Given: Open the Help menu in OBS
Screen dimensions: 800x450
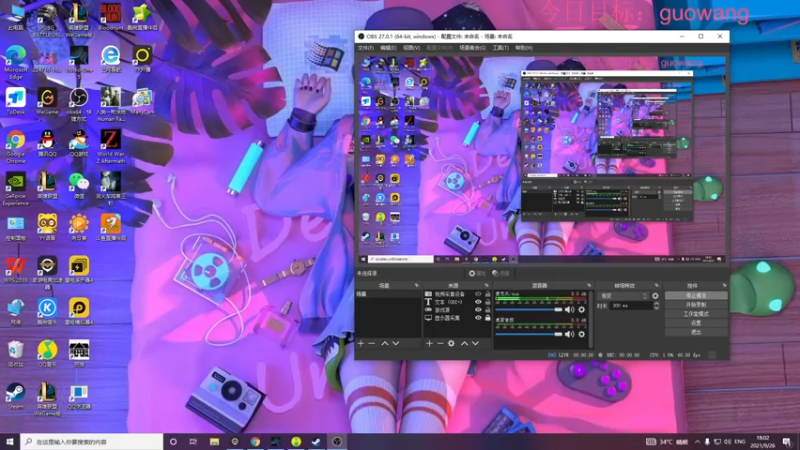Looking at the screenshot, I should pyautogui.click(x=523, y=48).
